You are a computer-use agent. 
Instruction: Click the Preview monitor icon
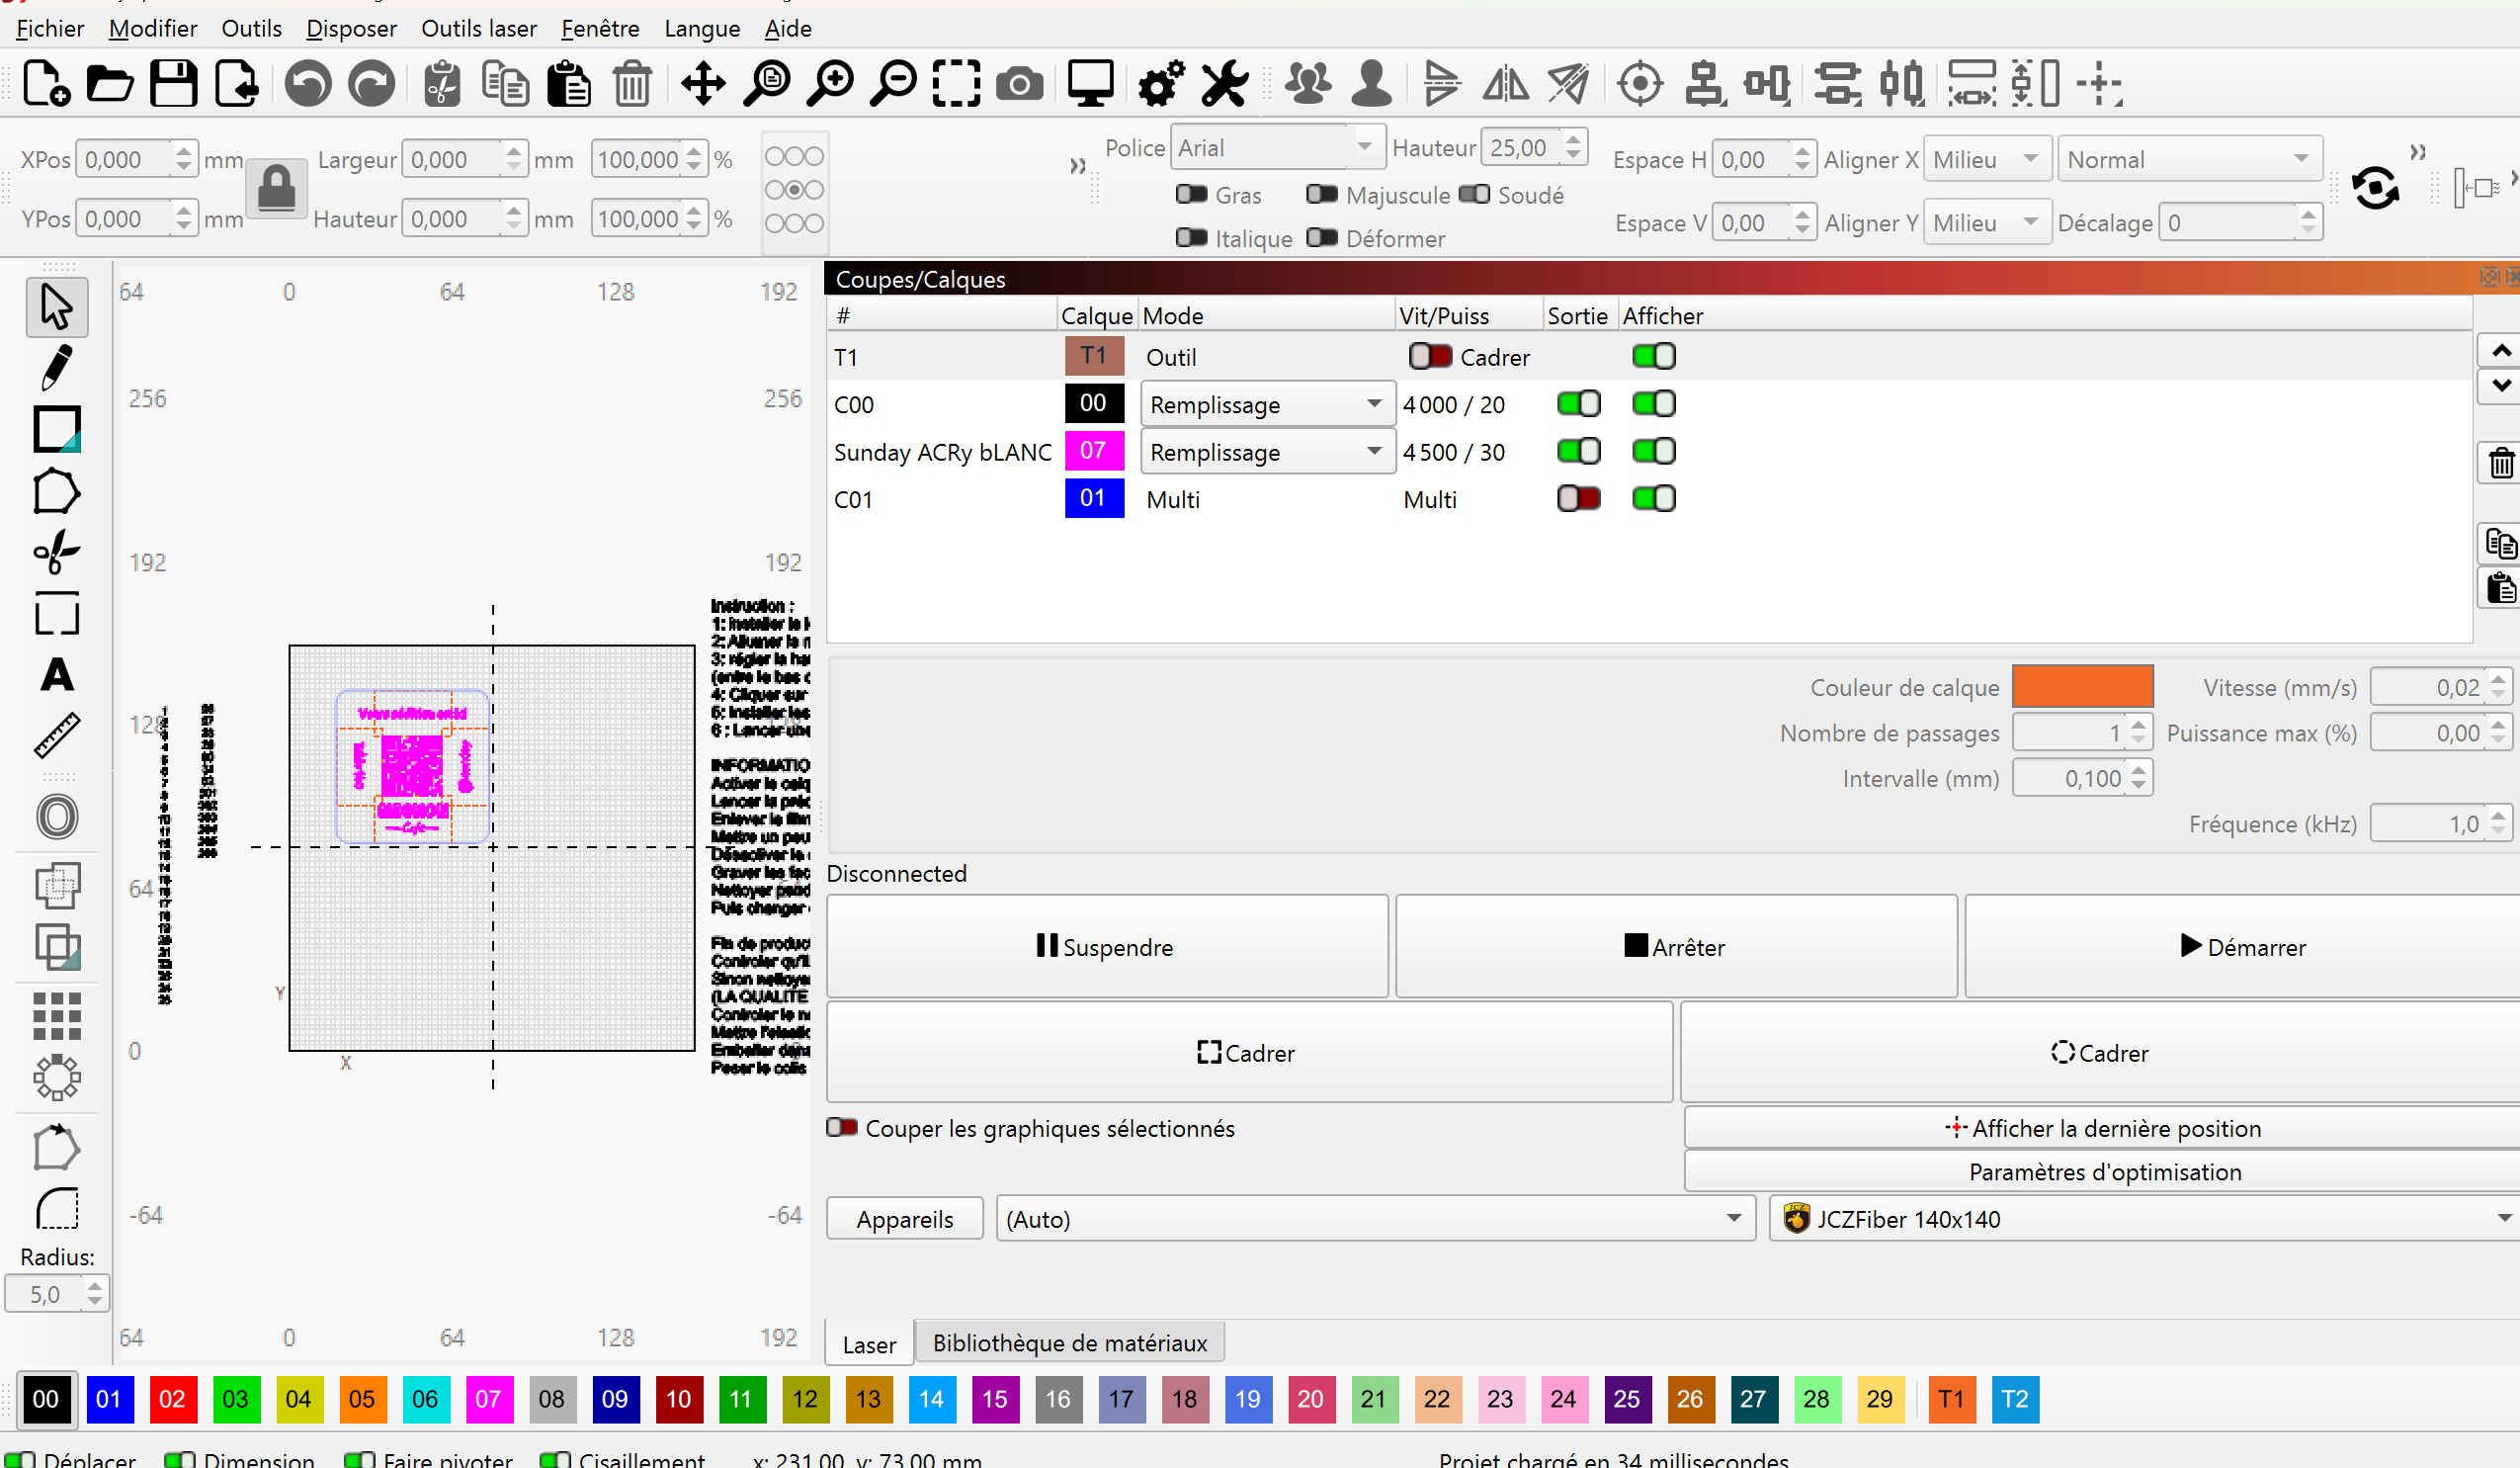pos(1090,84)
